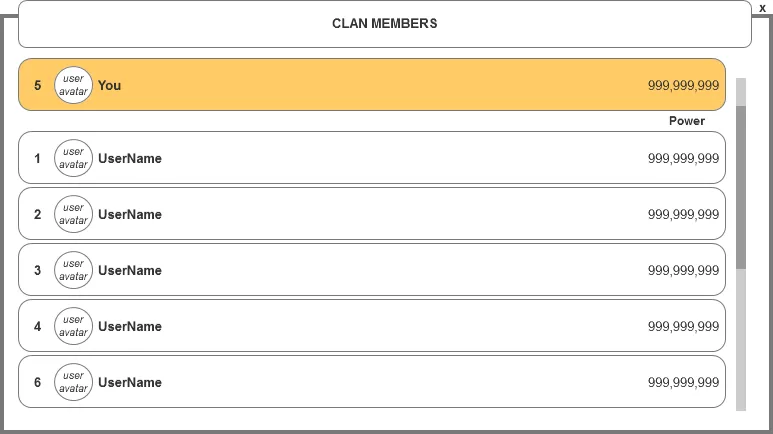Click the power value in your own row

point(683,85)
